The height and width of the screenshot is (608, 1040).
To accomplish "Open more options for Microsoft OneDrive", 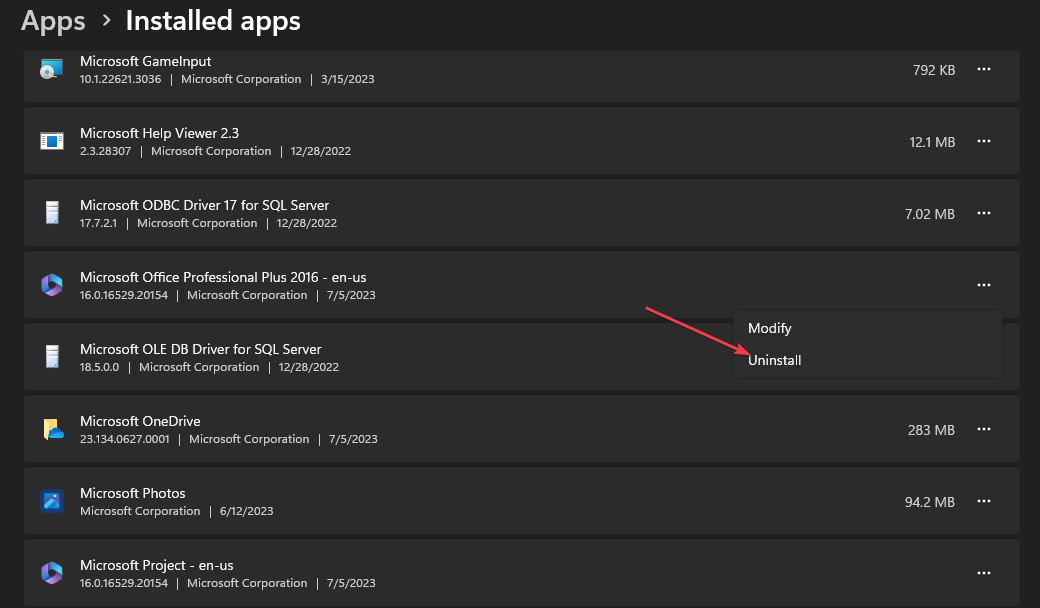I will [984, 429].
